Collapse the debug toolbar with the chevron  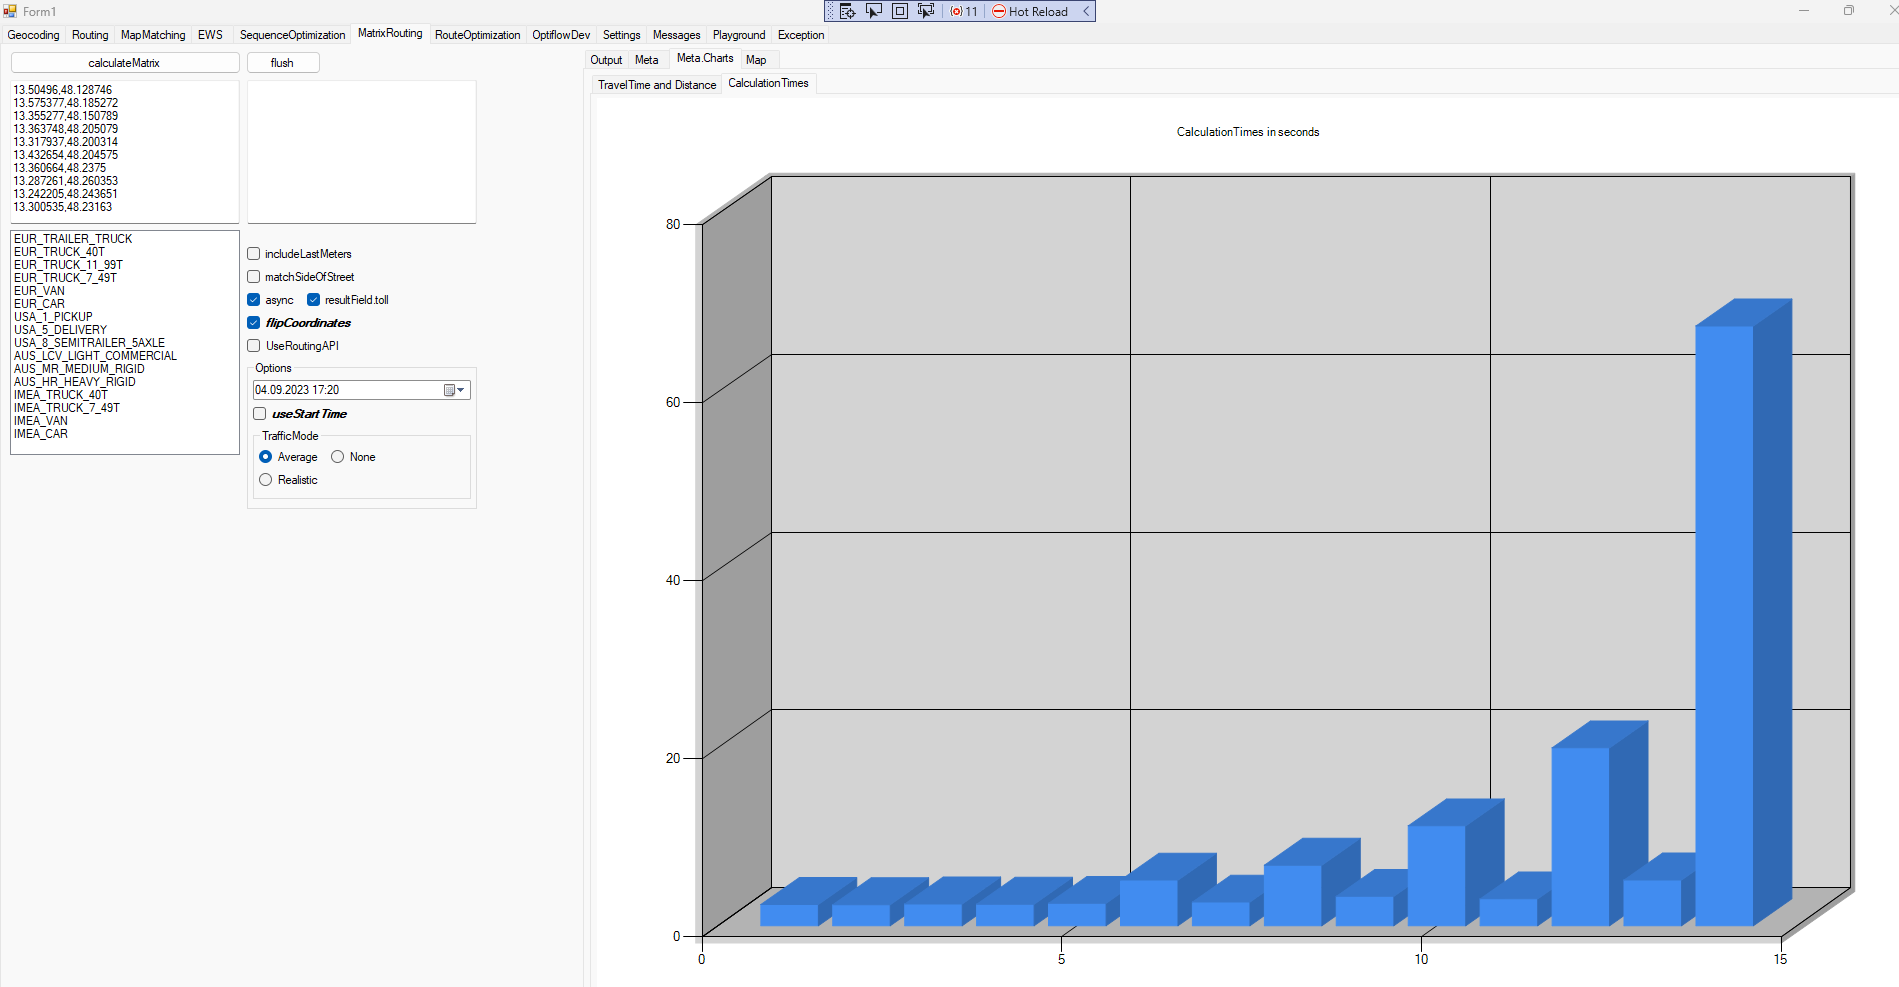click(1086, 11)
